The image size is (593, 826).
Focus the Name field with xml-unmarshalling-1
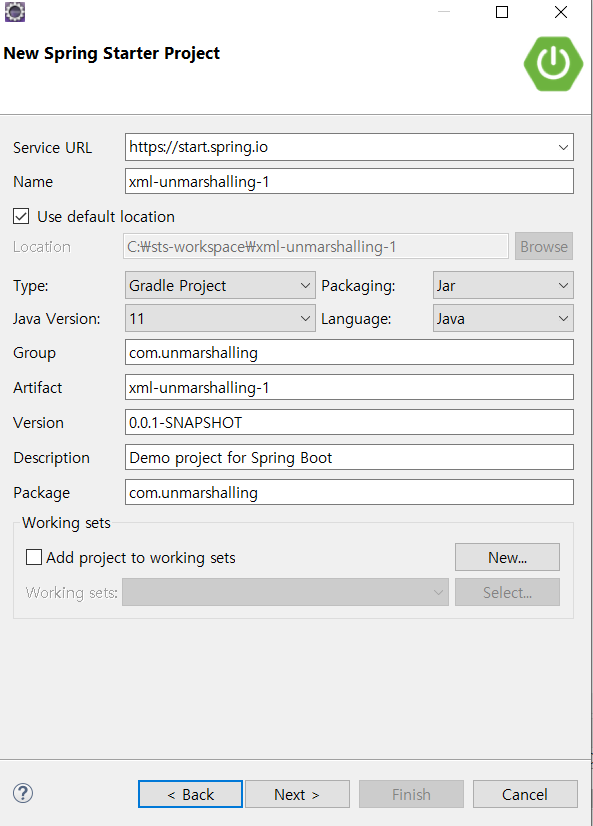coord(349,181)
